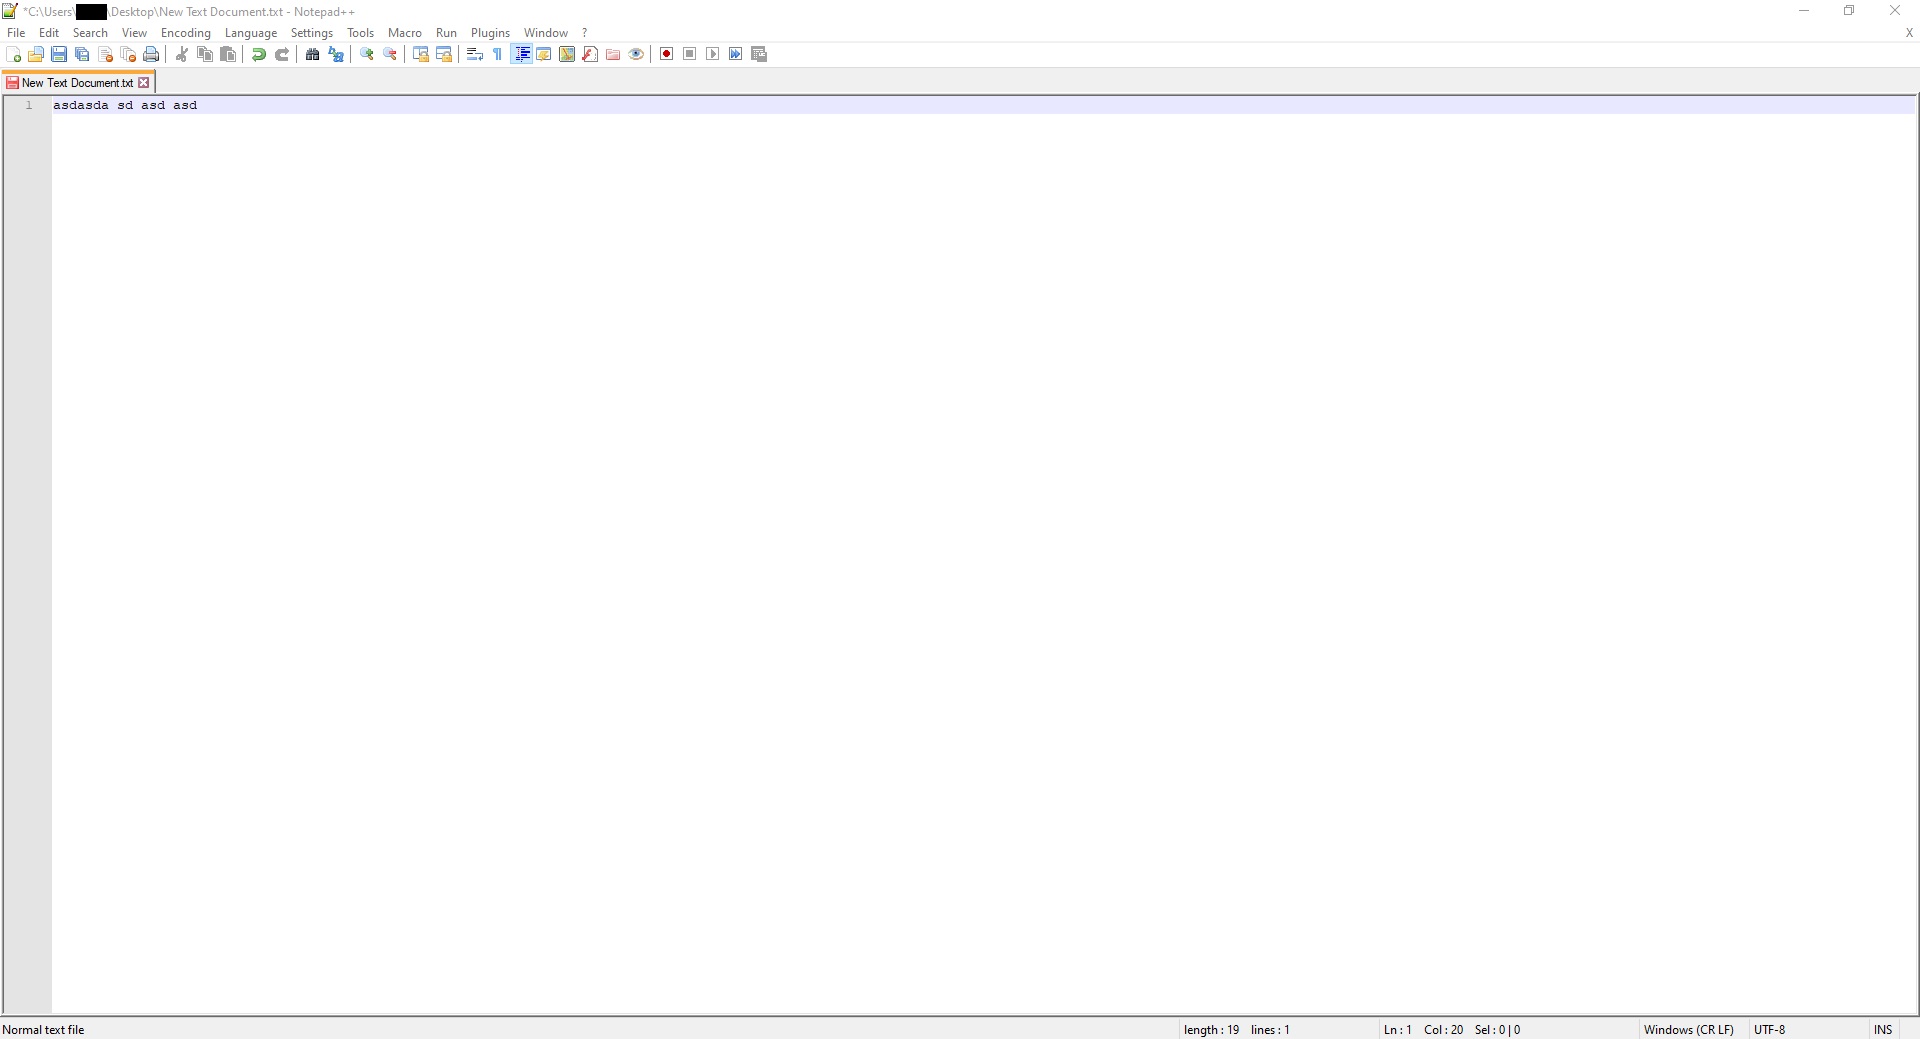
Task: Start recording a macro with the red record icon
Action: click(x=666, y=54)
